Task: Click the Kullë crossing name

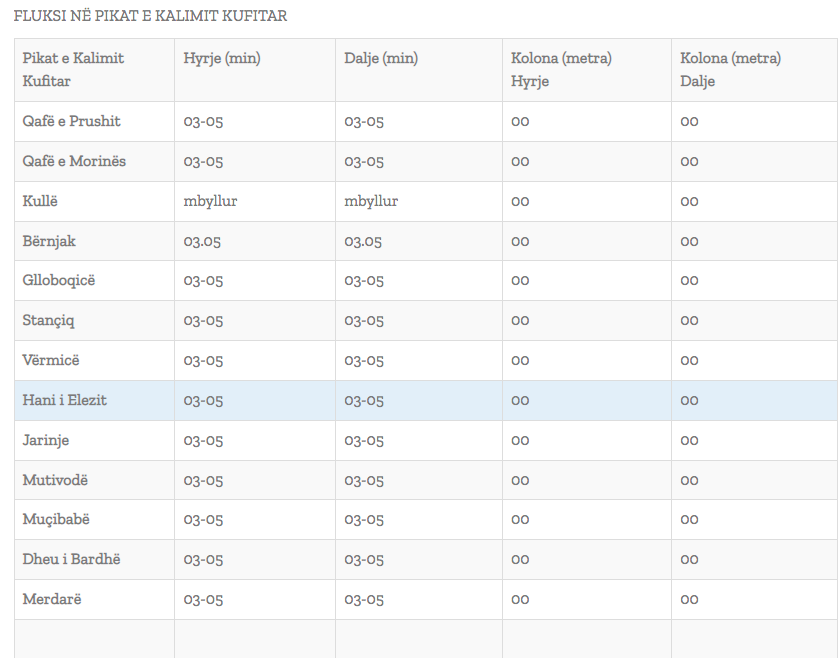Action: [41, 201]
